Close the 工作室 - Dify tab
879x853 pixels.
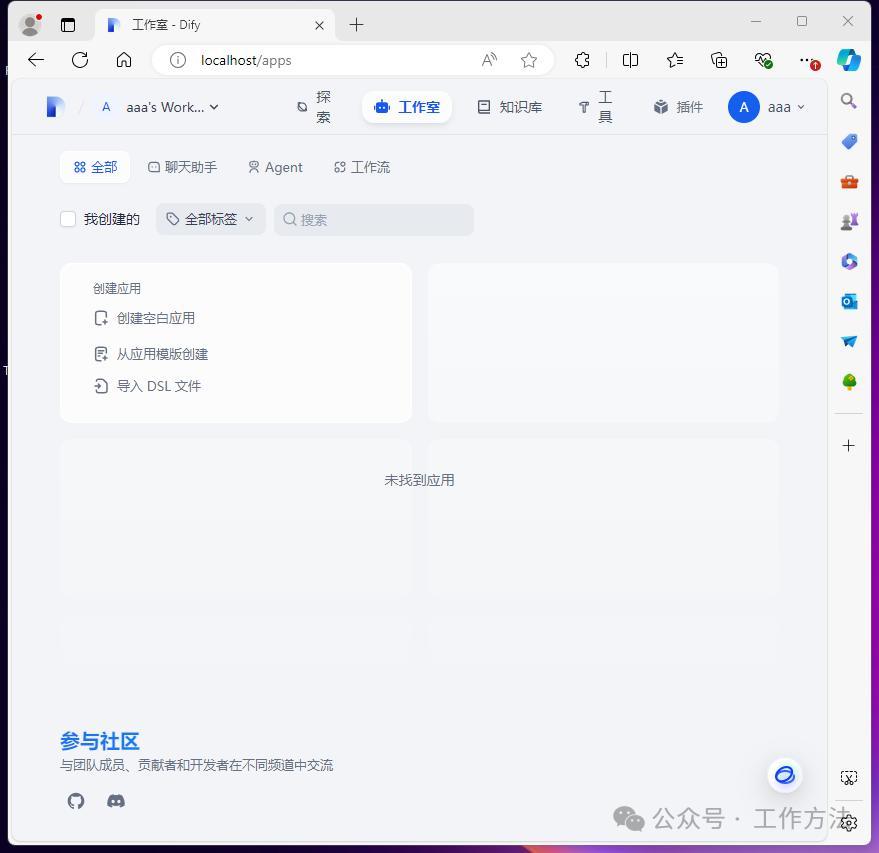(319, 25)
